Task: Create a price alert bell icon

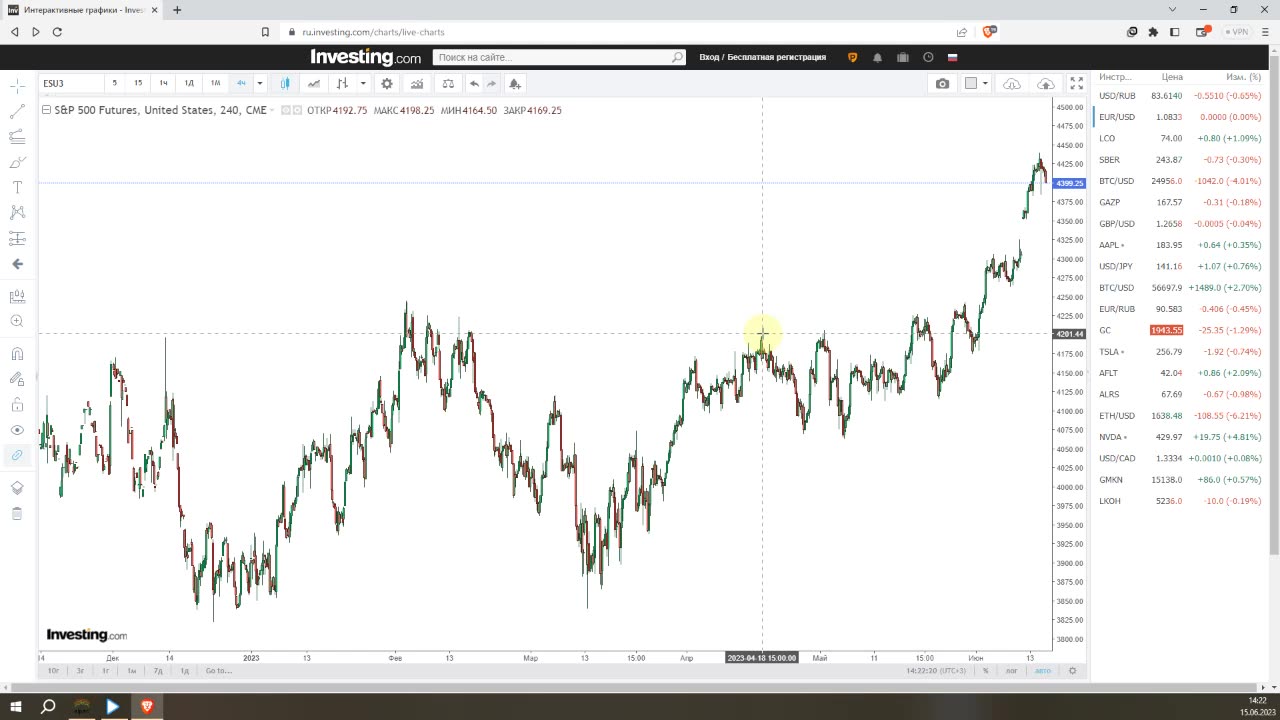Action: coord(514,84)
